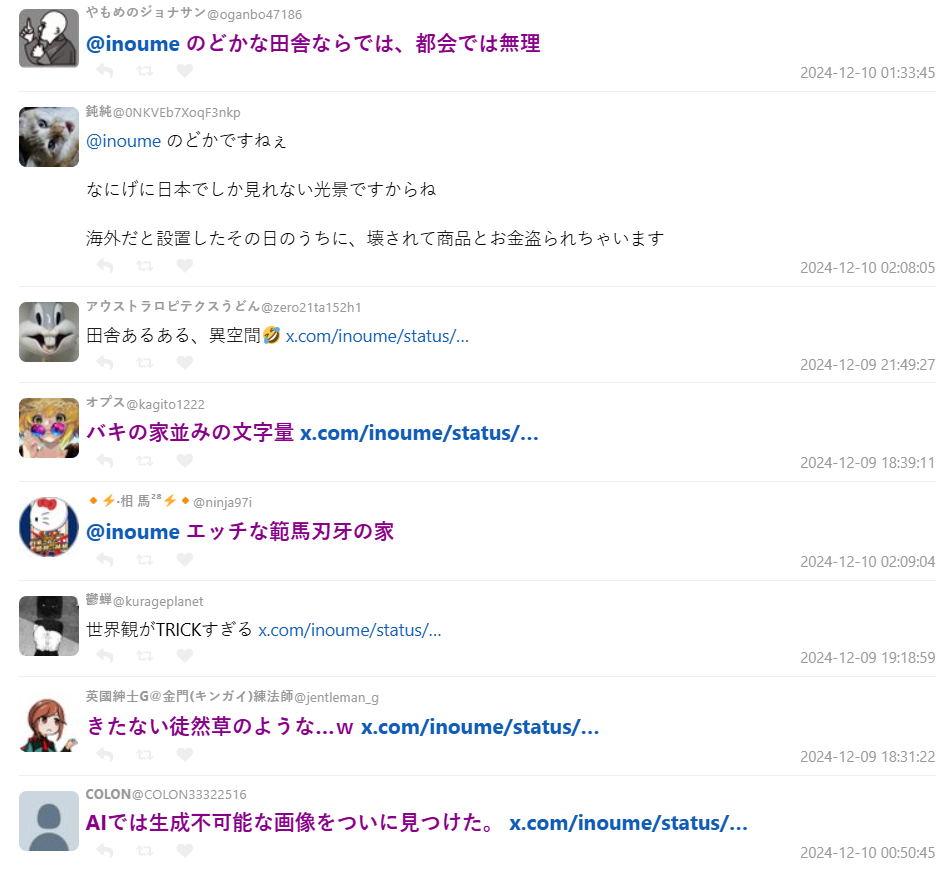Open status link in zero21ta152h1 tweet
This screenshot has height=875, width=942.
(377, 336)
